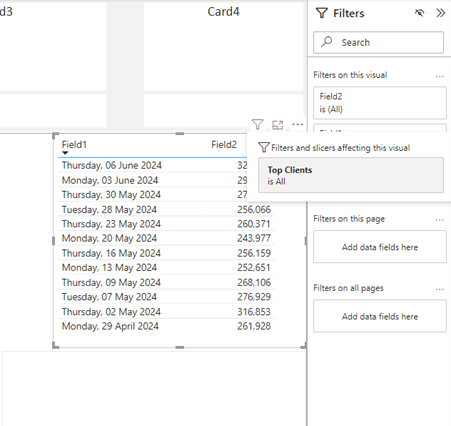Sort table by the Field1 column header
451x426 pixels.
point(74,144)
